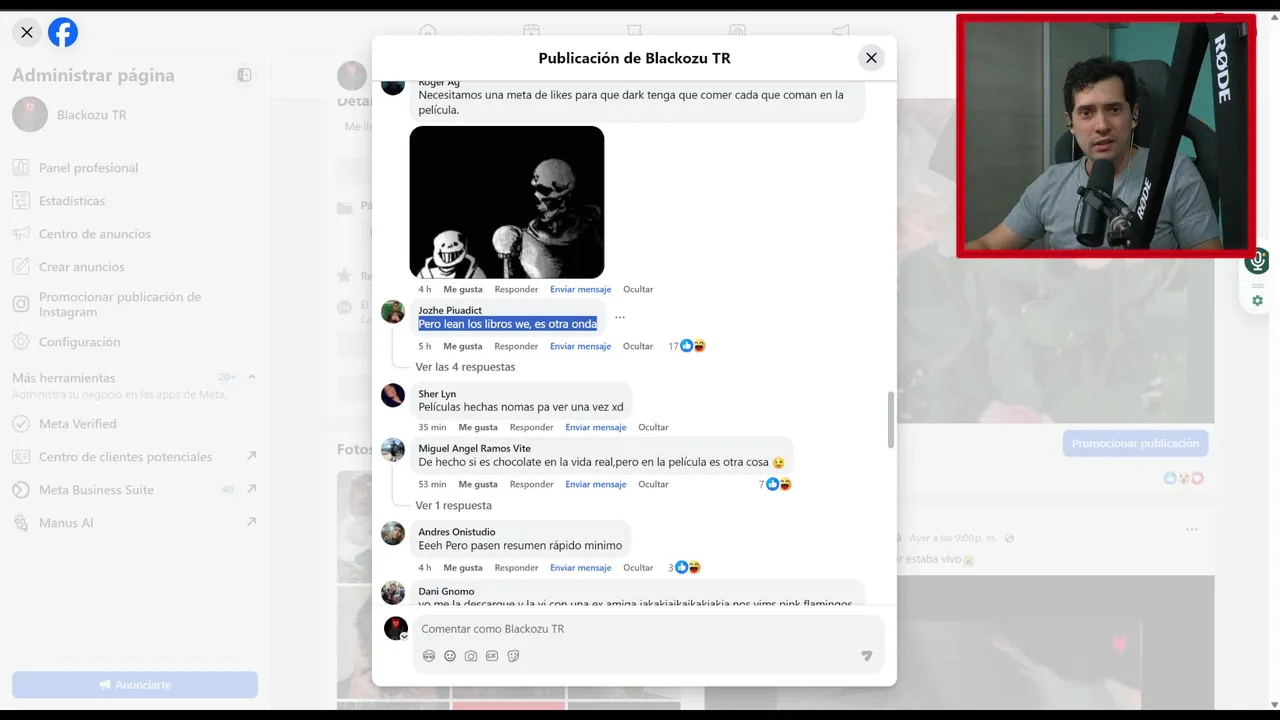
Task: Click Andres Onistudio's avatar
Action: 393,533
